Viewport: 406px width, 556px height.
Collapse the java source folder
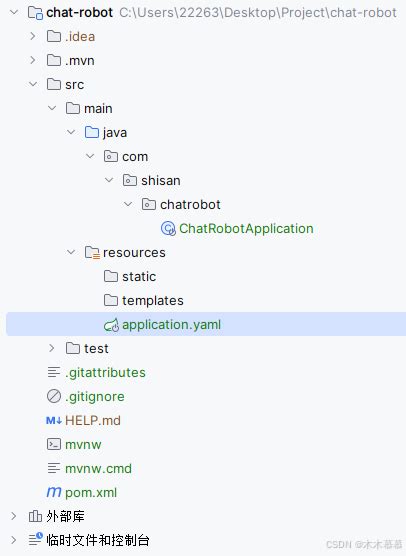point(71,132)
